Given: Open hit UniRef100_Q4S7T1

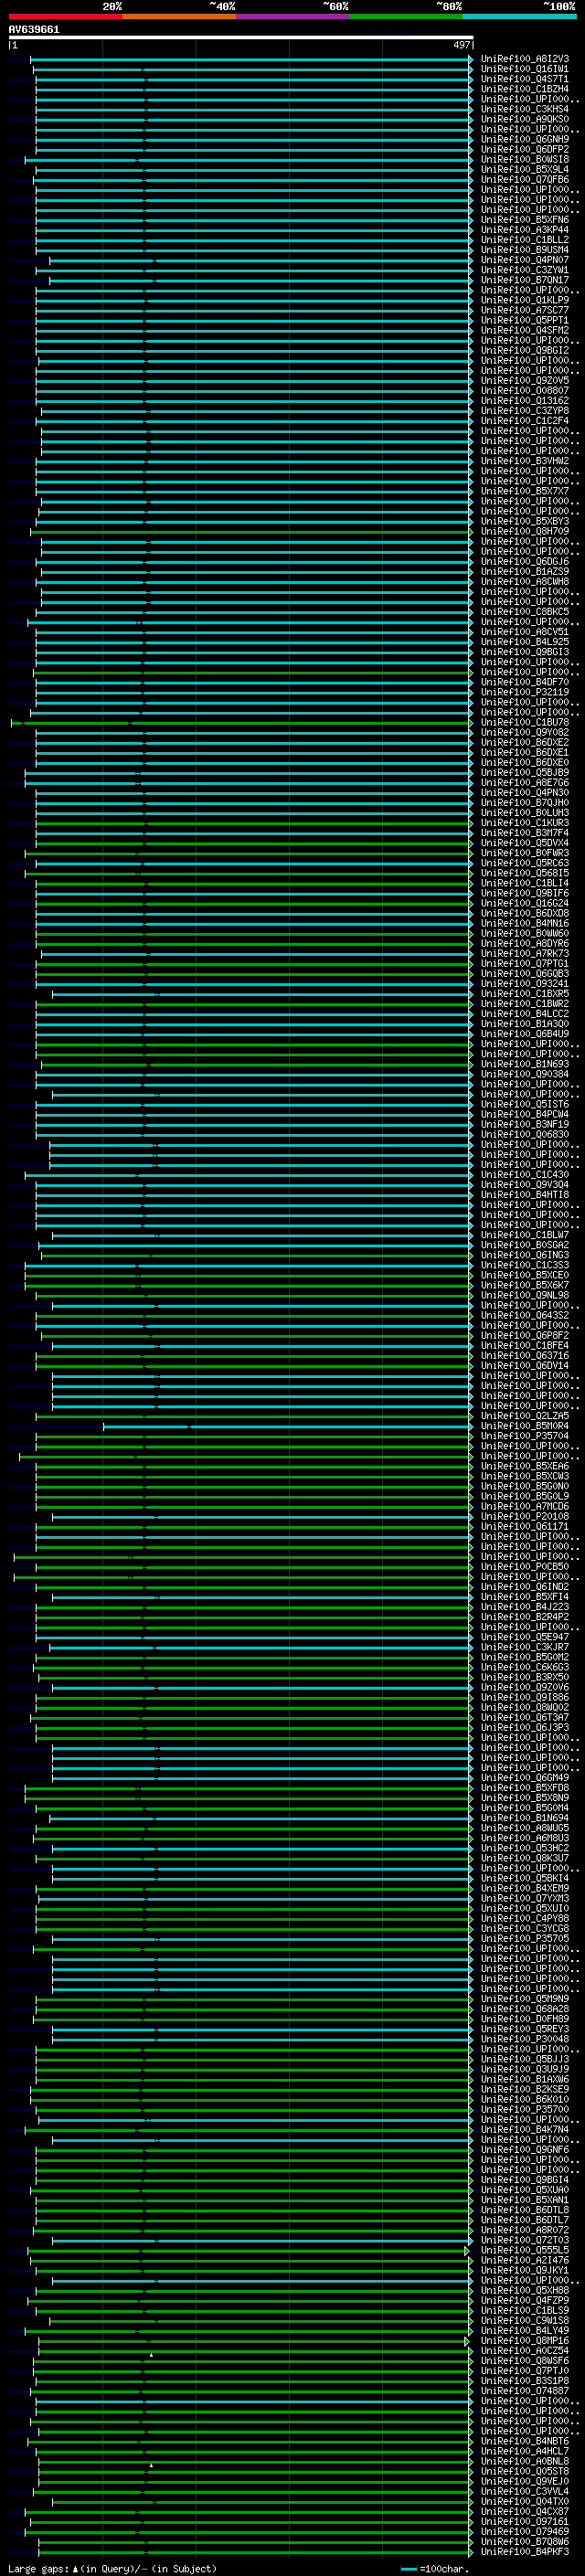Looking at the screenshot, I should click(x=525, y=79).
